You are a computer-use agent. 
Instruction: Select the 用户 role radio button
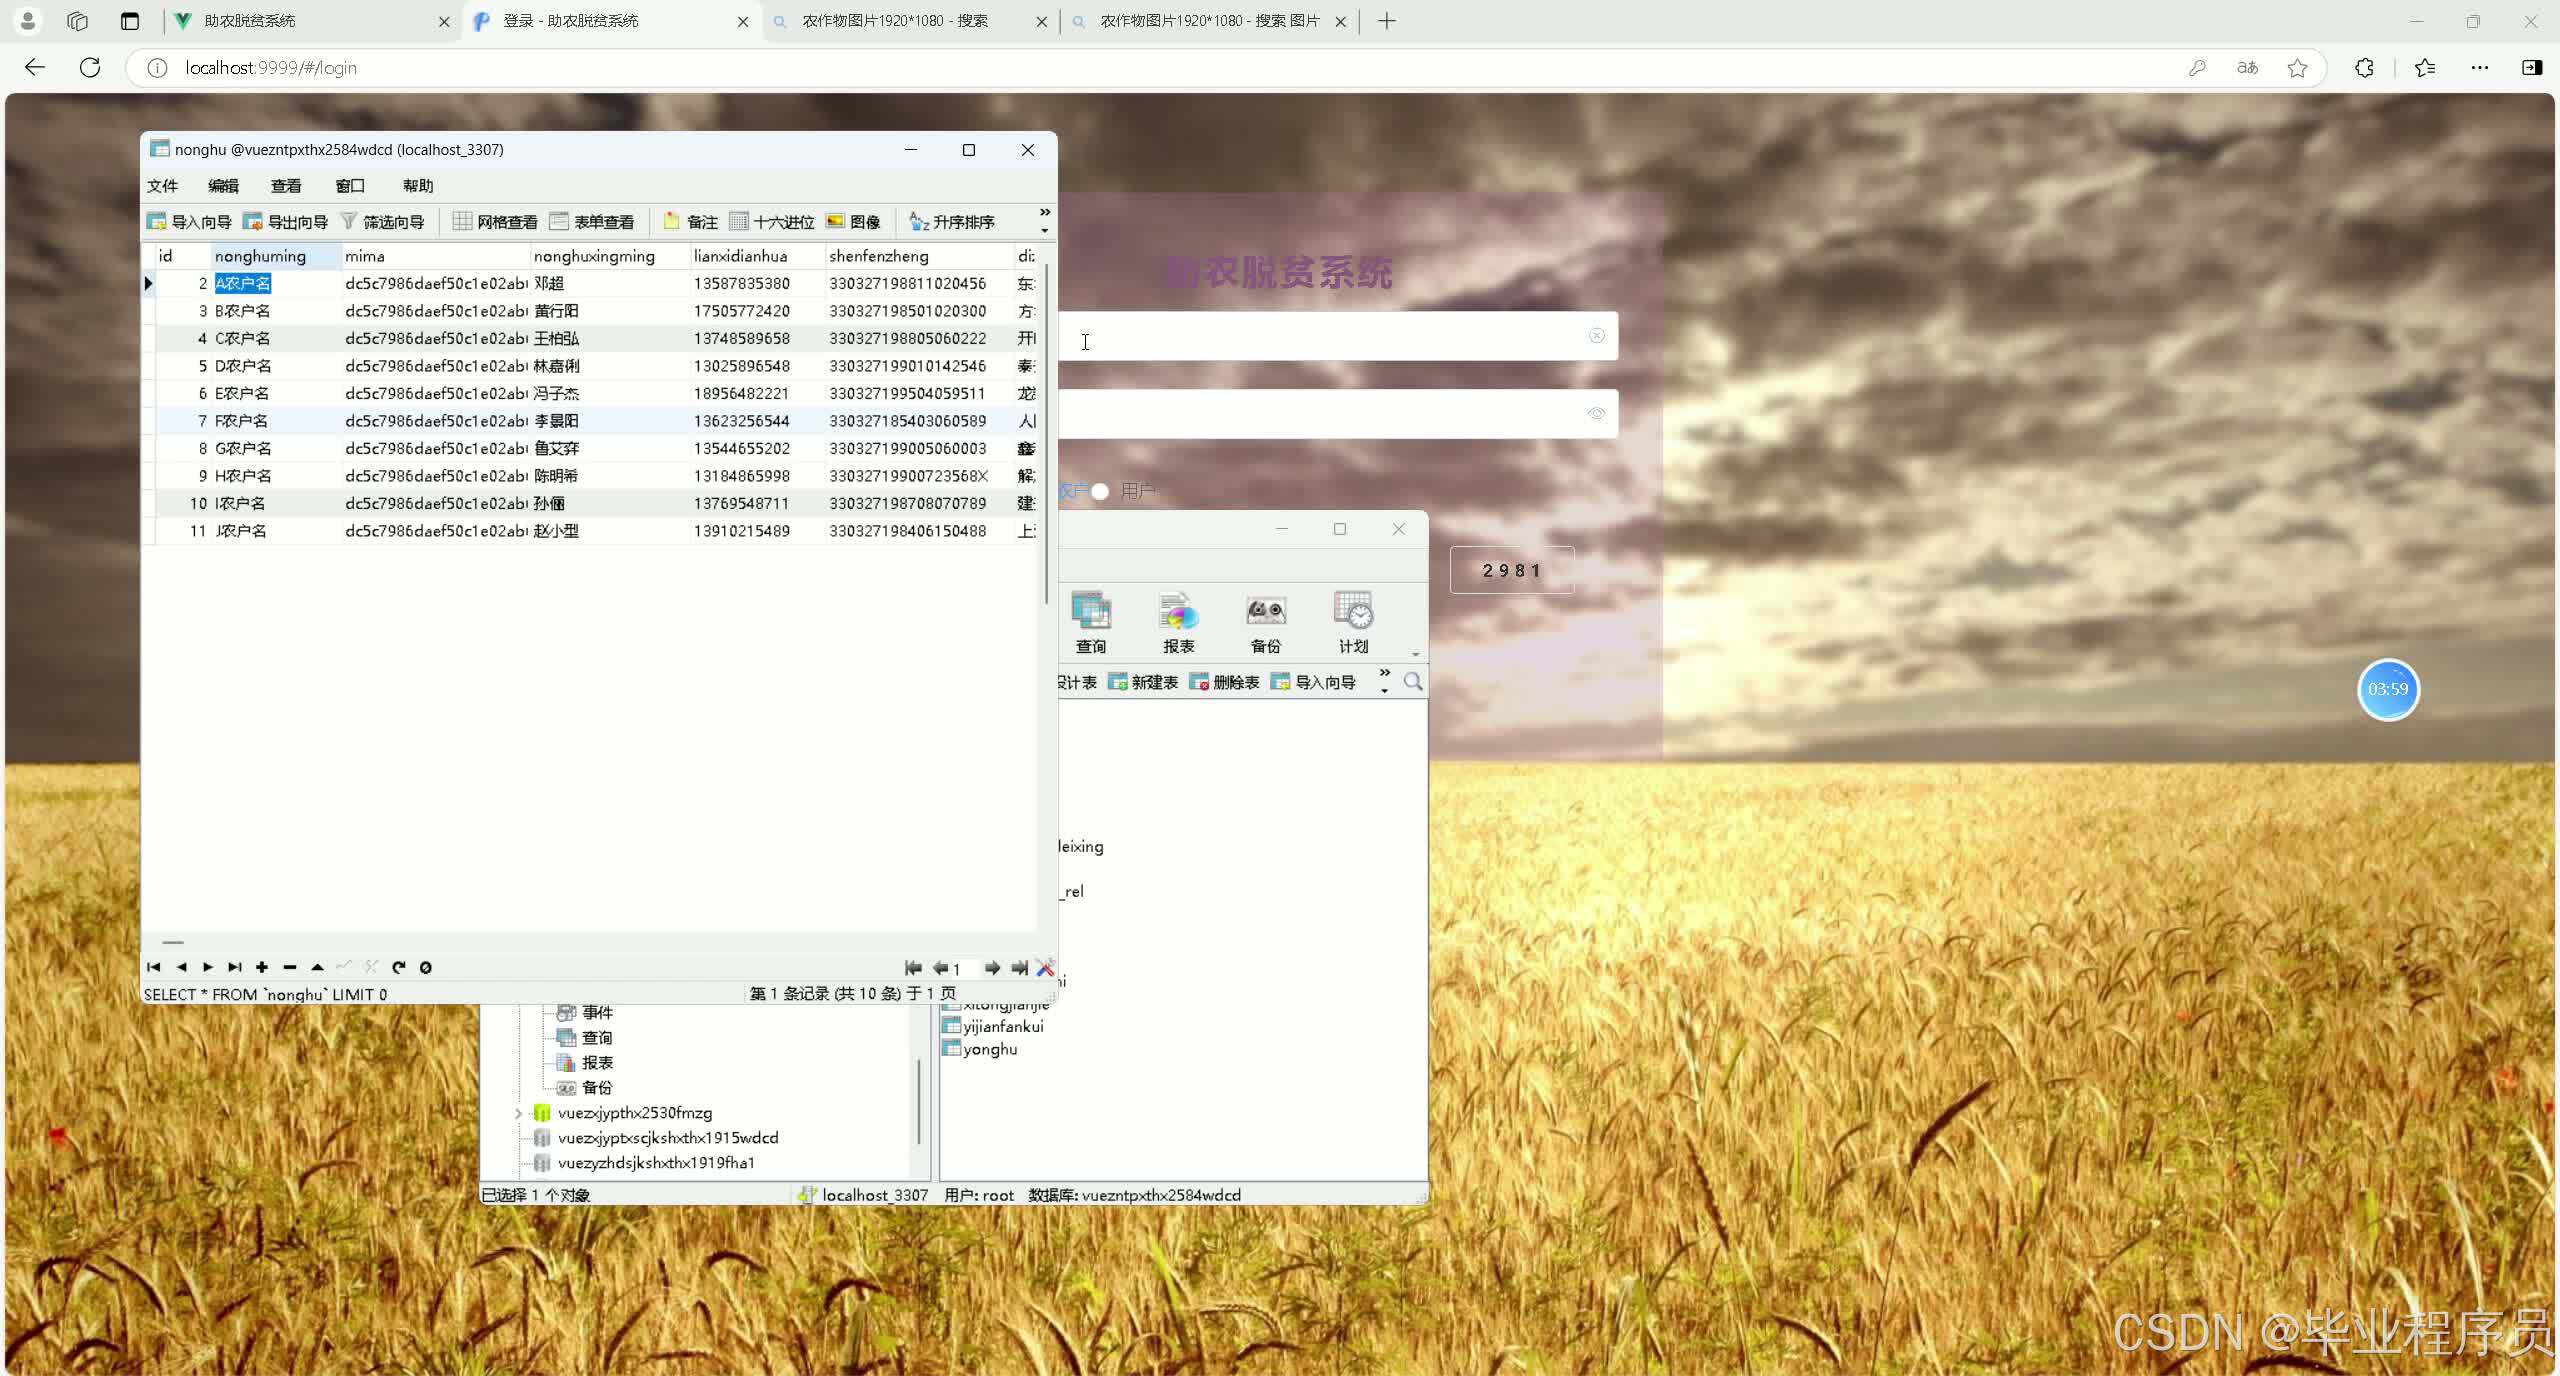coord(1100,491)
